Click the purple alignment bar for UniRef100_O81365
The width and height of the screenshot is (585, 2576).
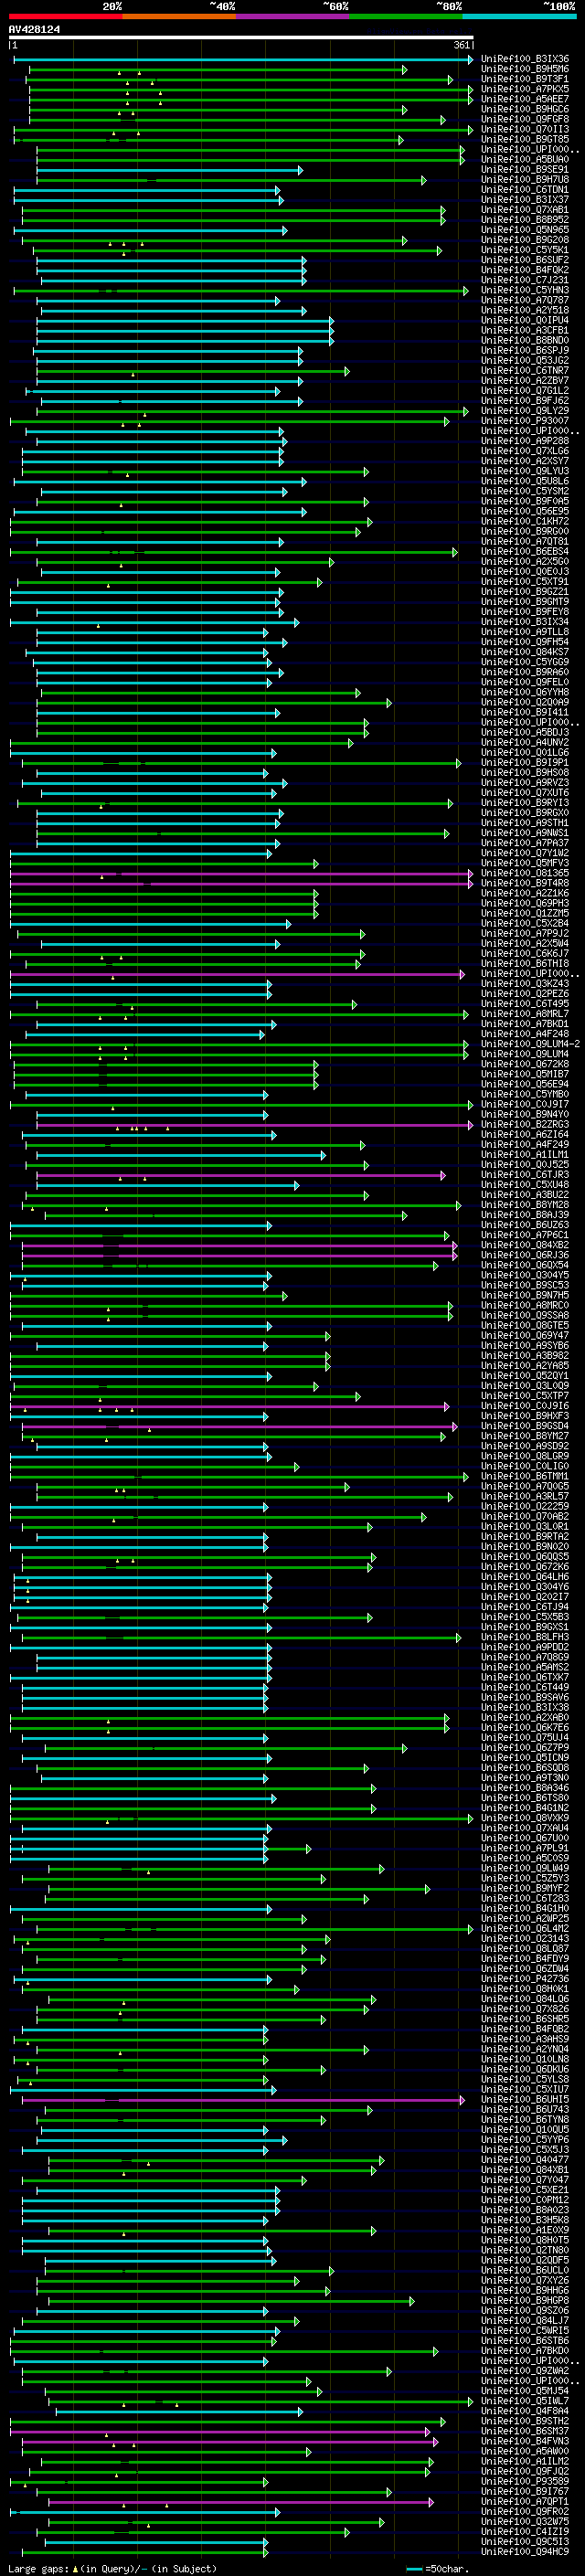pyautogui.click(x=241, y=873)
